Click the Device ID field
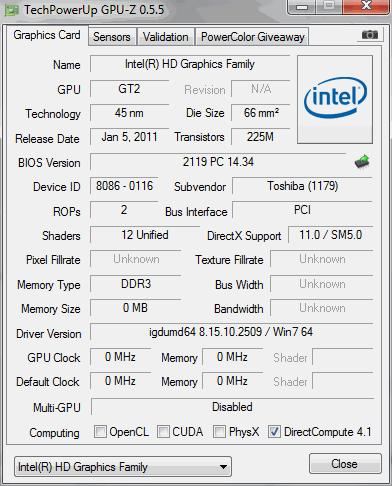Image resolution: width=392 pixels, height=486 pixels. coord(124,186)
